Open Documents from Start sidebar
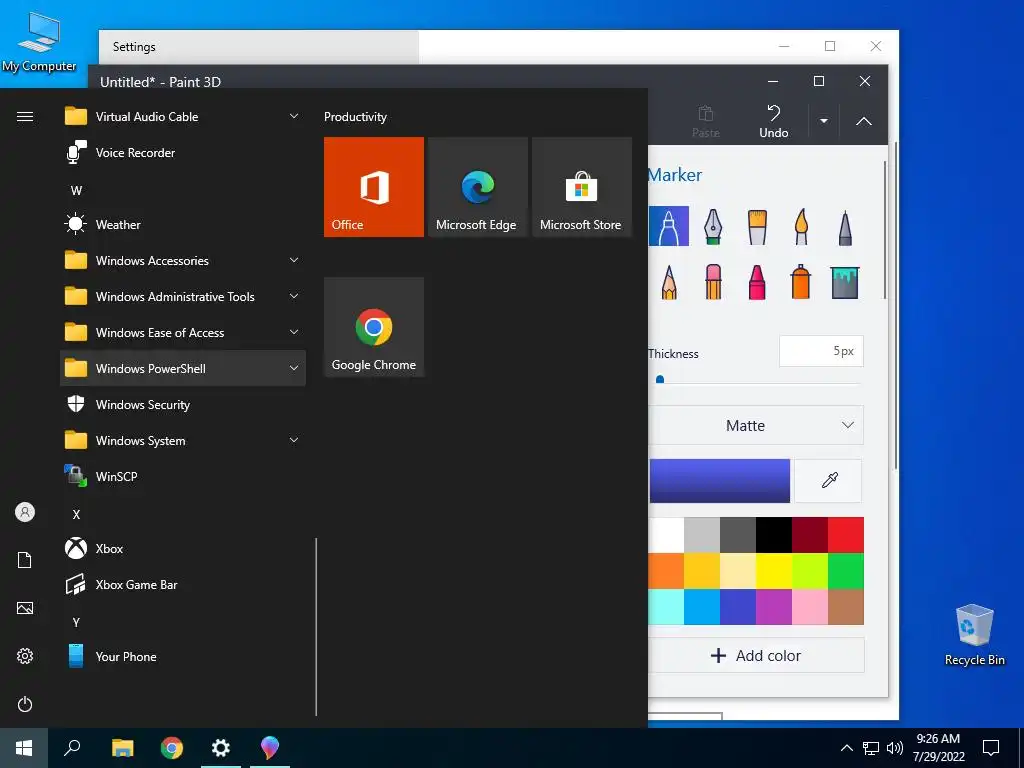1024x768 pixels. pos(25,560)
